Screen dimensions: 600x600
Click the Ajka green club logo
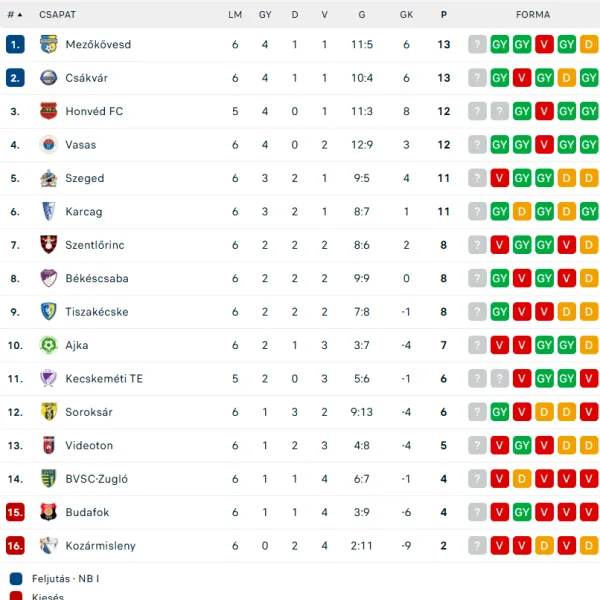49,345
